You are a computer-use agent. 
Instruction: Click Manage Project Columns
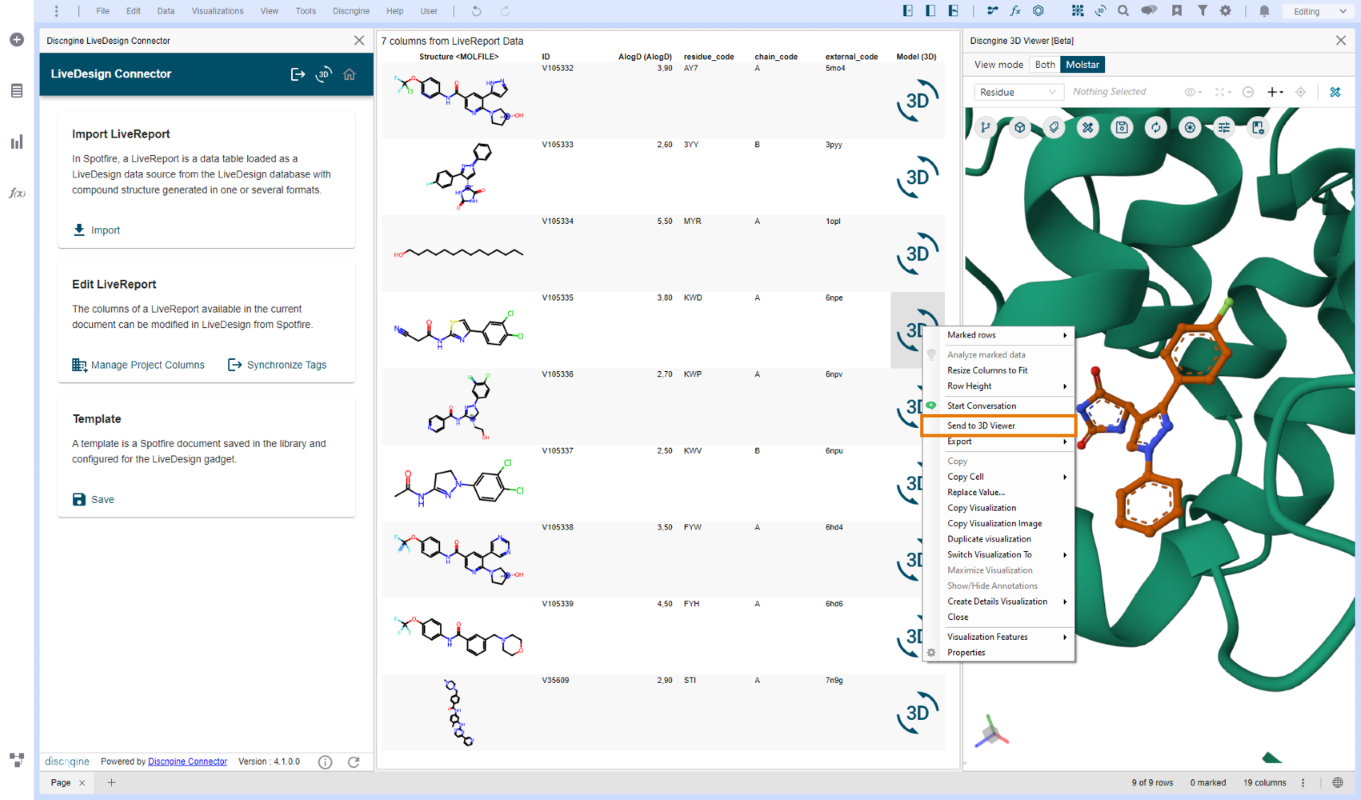138,365
